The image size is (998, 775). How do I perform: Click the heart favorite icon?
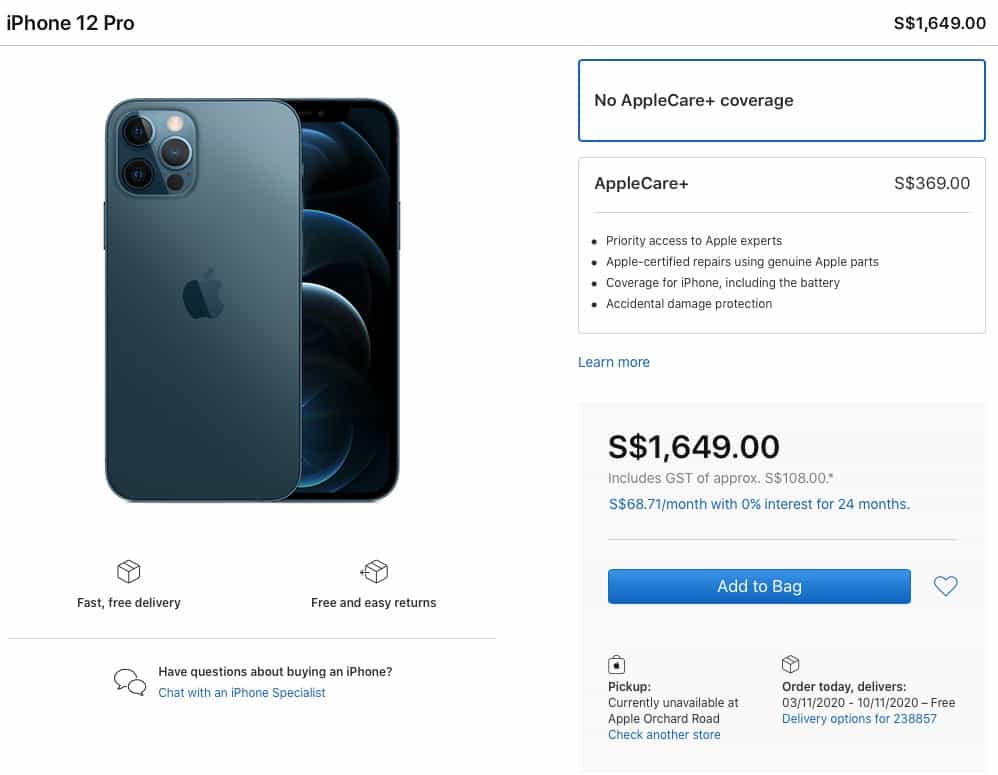pyautogui.click(x=945, y=586)
